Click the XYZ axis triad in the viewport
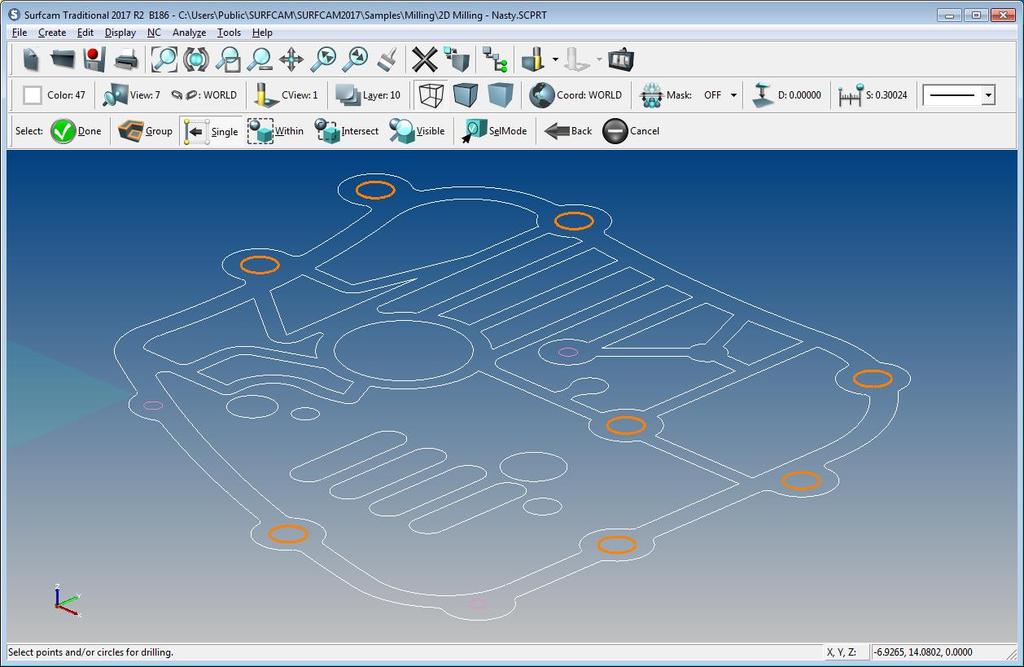The width and height of the screenshot is (1024, 667). pos(66,600)
